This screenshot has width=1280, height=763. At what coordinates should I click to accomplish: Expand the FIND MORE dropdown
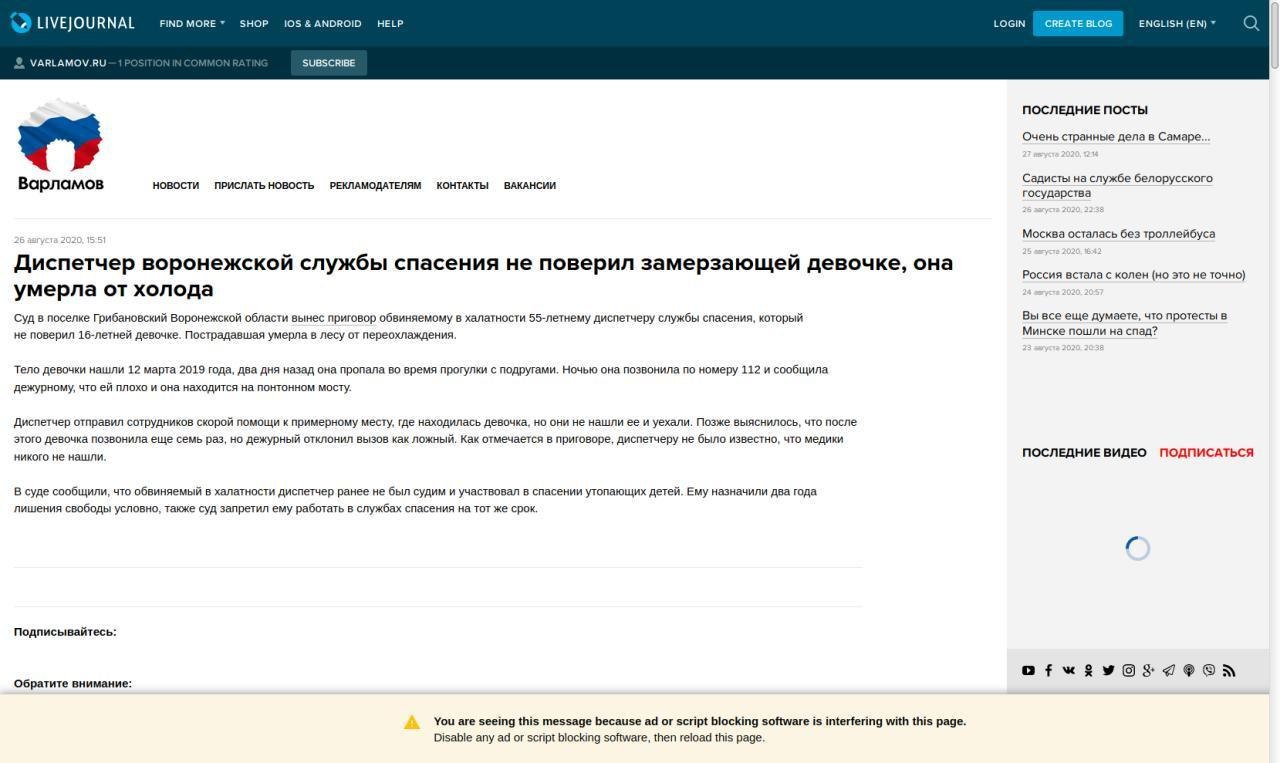192,23
